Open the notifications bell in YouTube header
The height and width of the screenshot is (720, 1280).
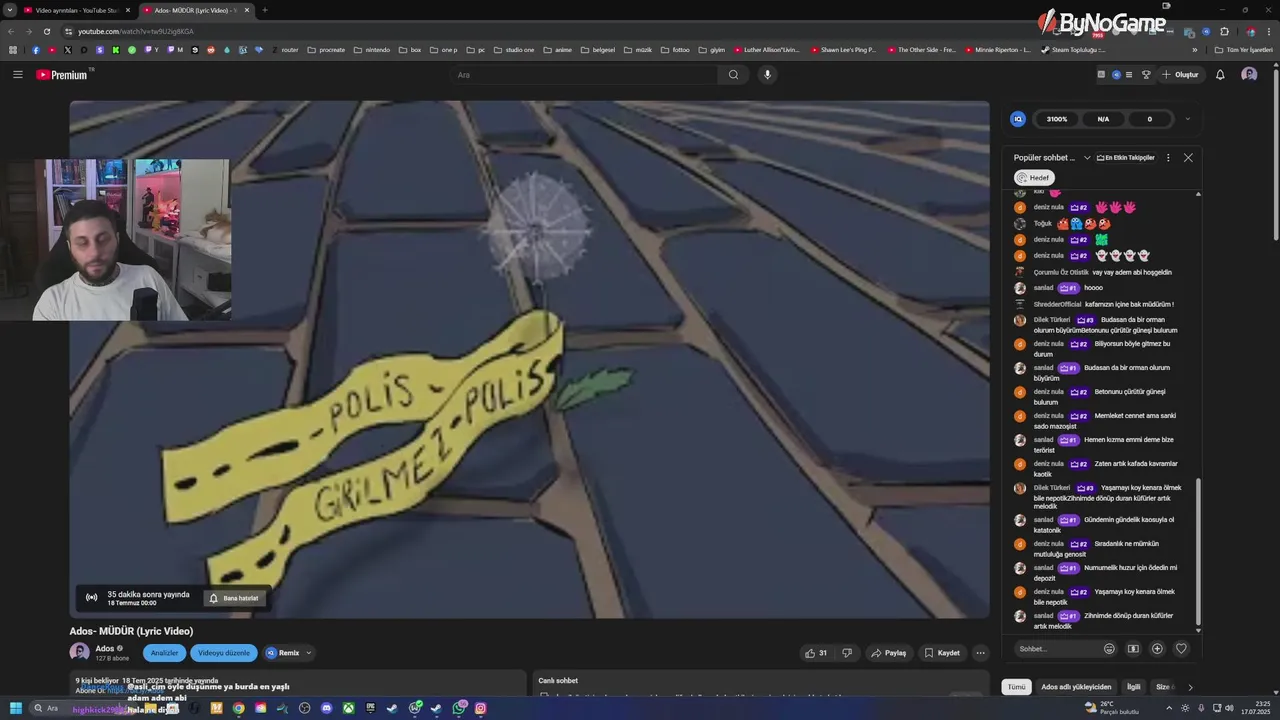coord(1220,75)
